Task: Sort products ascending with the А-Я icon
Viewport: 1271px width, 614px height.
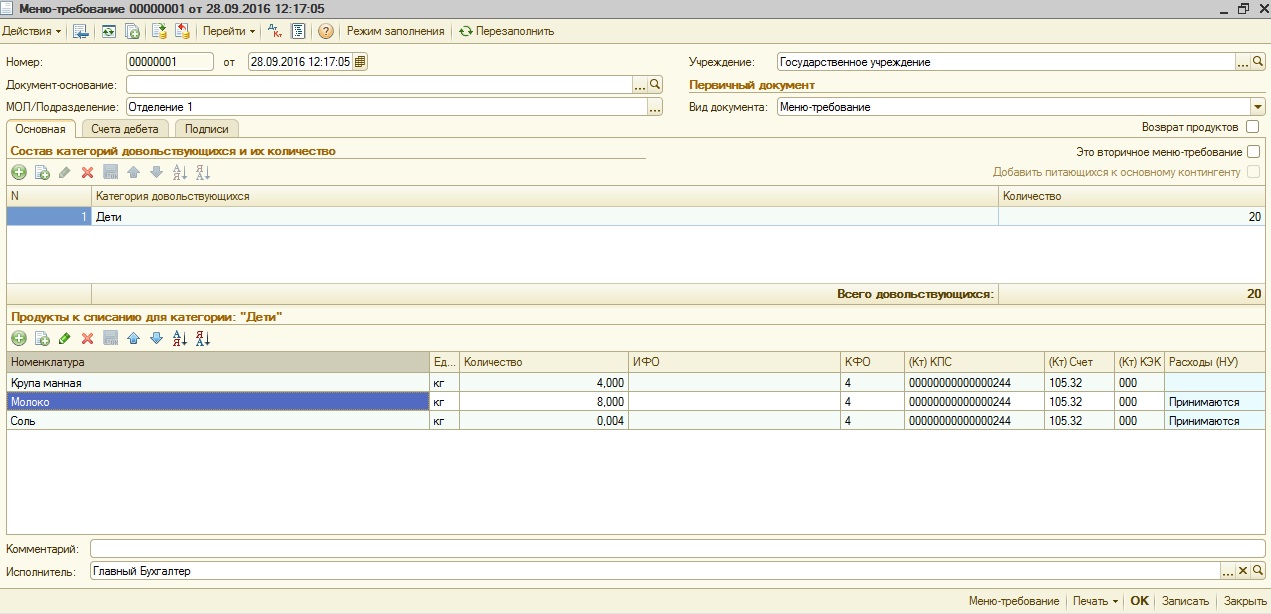Action: pos(180,339)
